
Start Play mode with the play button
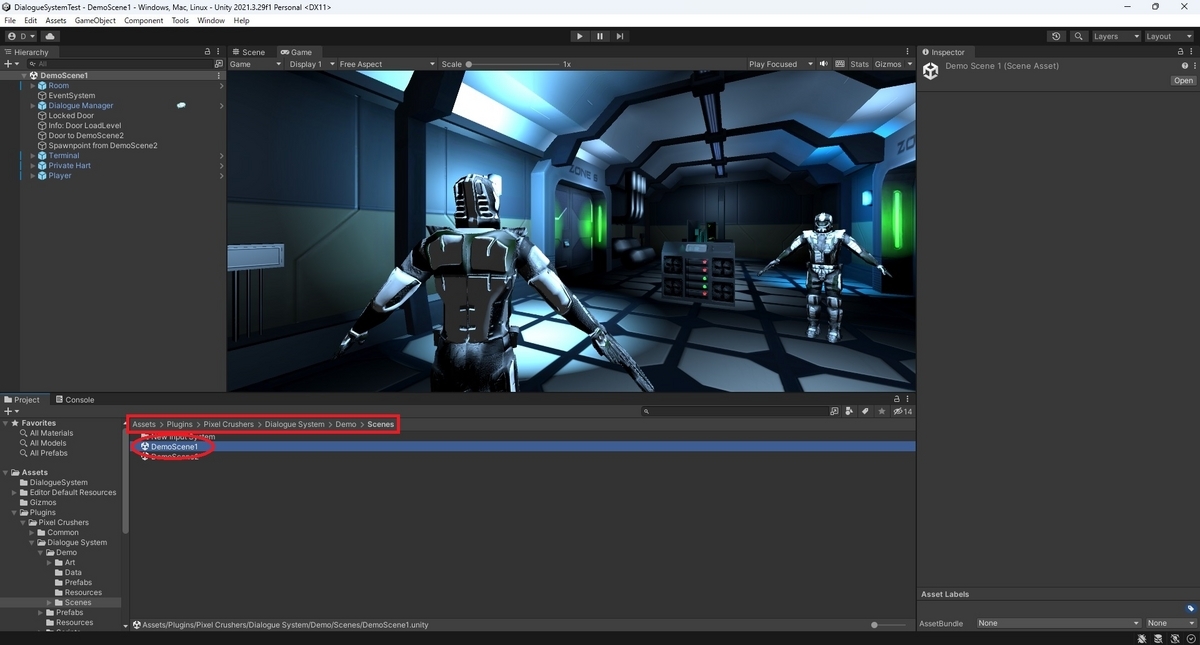click(x=579, y=36)
